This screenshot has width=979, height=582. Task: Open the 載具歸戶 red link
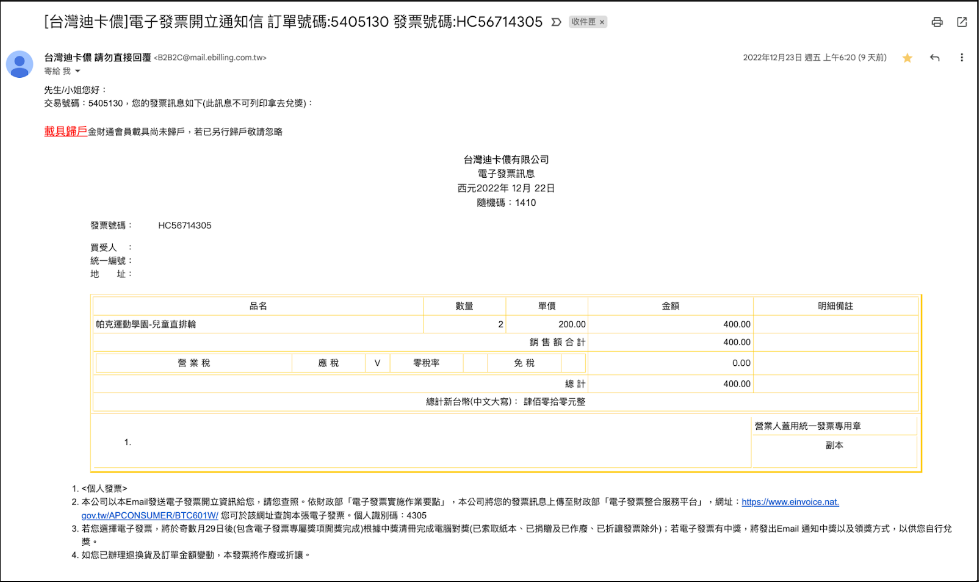coord(66,131)
